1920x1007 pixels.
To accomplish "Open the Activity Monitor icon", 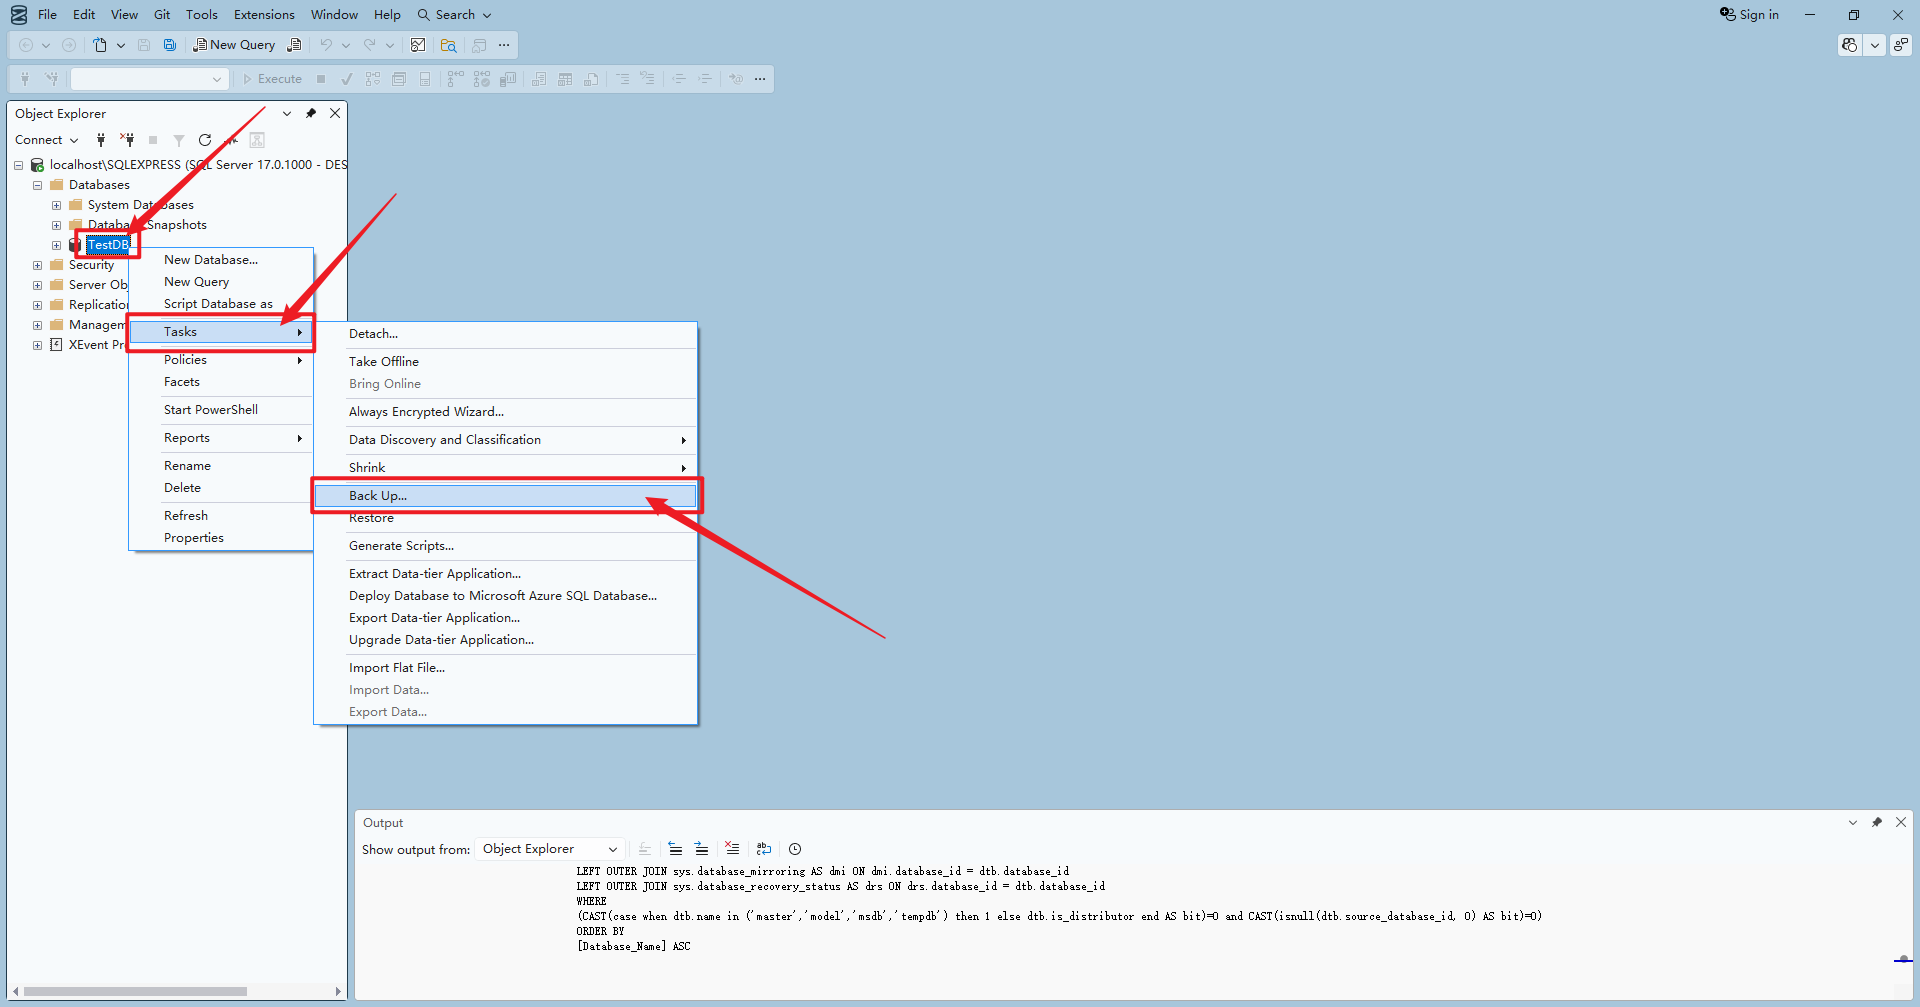I will 418,45.
